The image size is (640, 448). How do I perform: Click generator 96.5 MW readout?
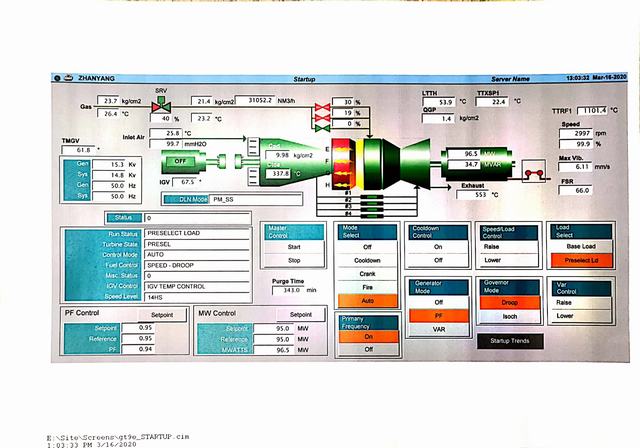[x=465, y=154]
